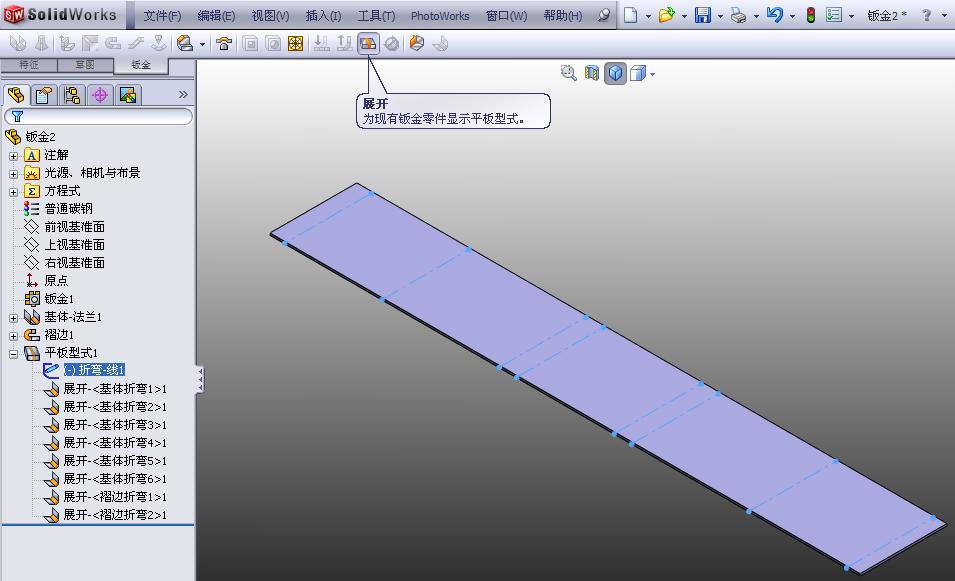Click the yellow vent tool icon
Screen dimensions: 955x581
[x=295, y=43]
